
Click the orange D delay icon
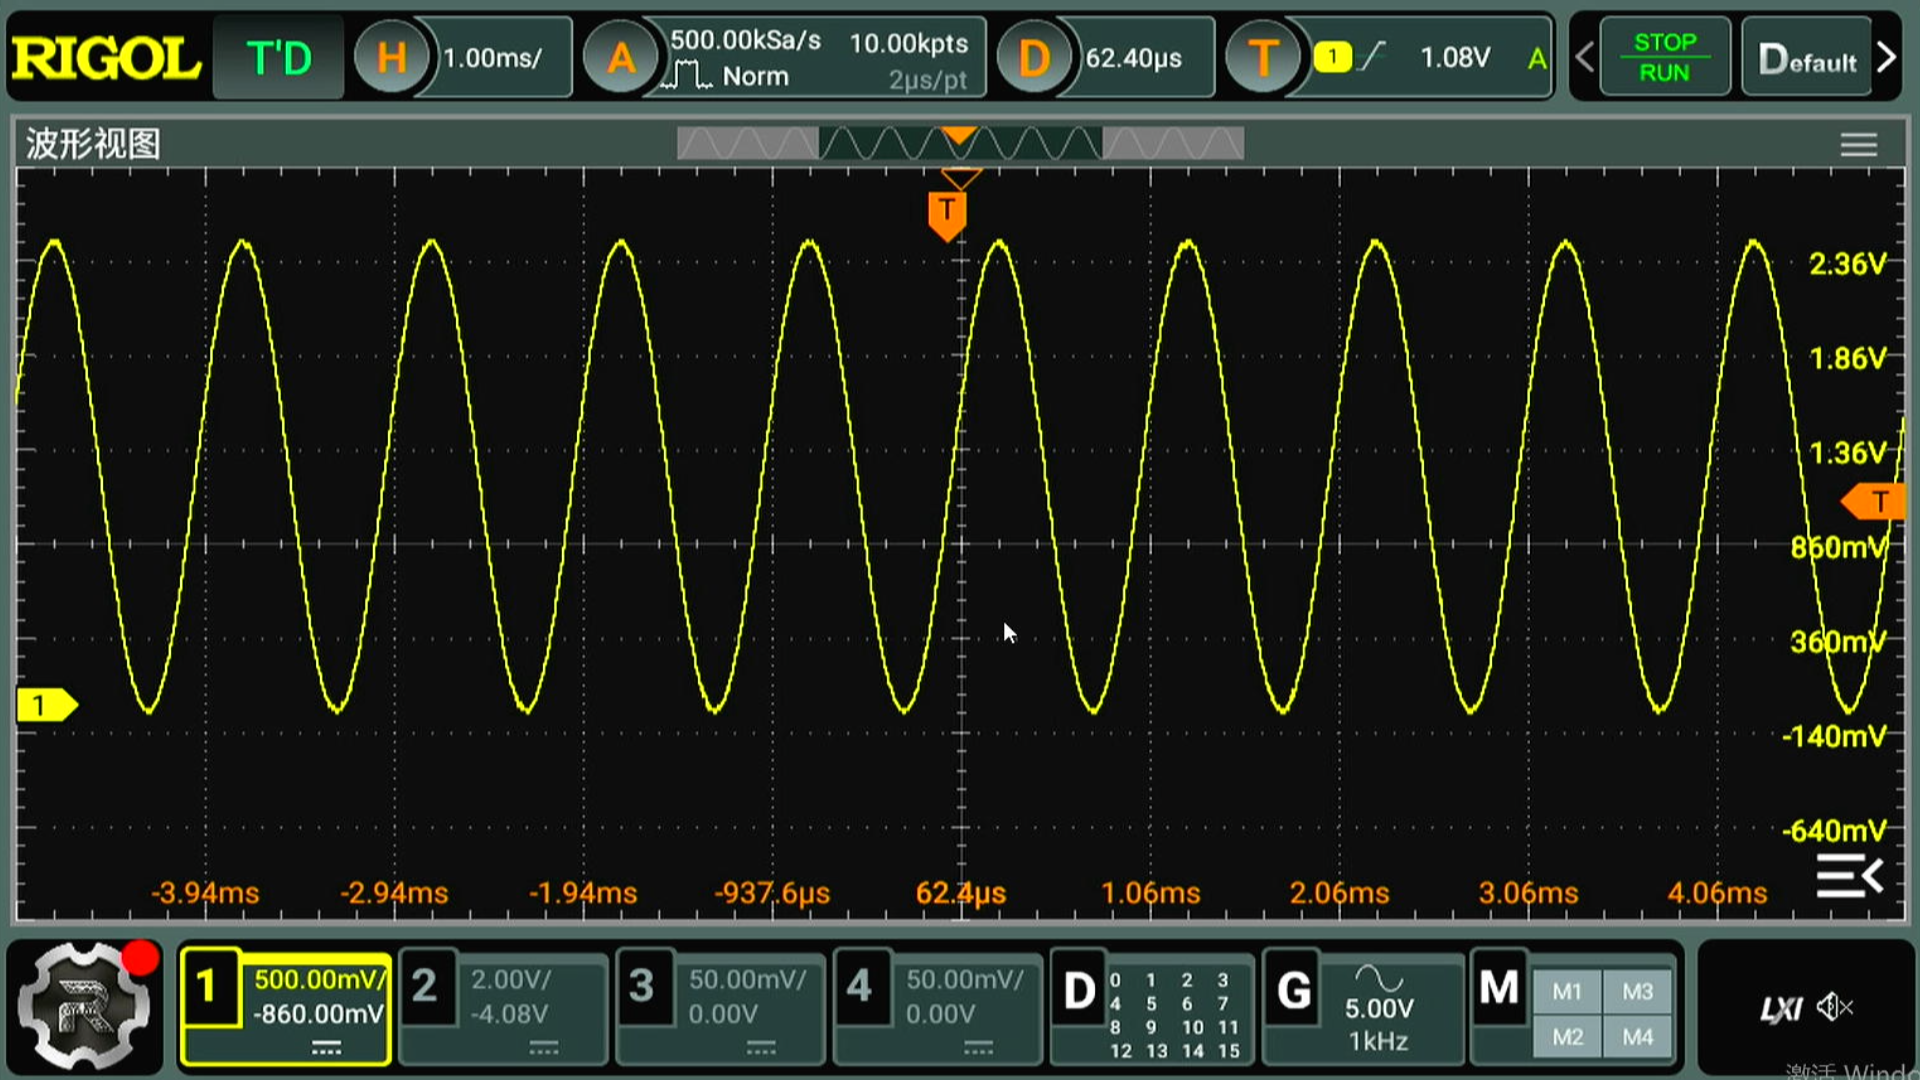(x=1033, y=58)
